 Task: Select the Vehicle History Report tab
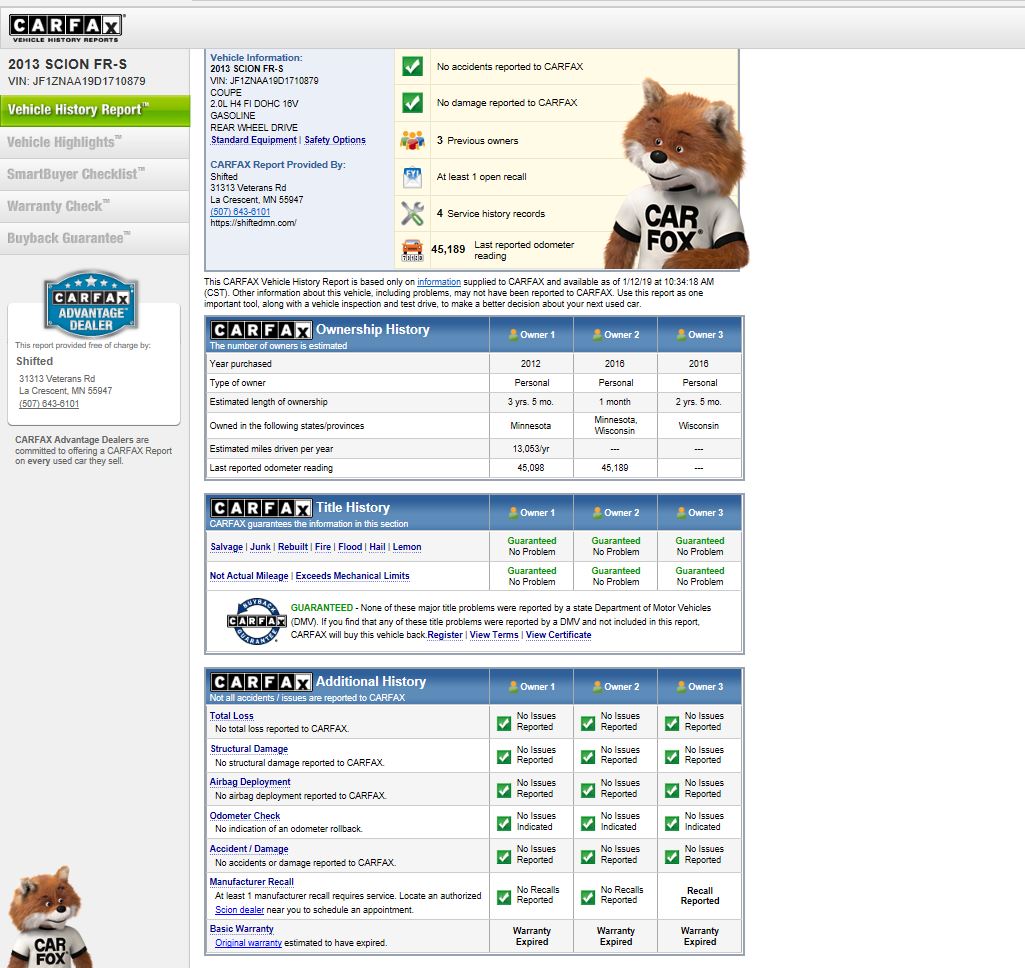point(95,110)
